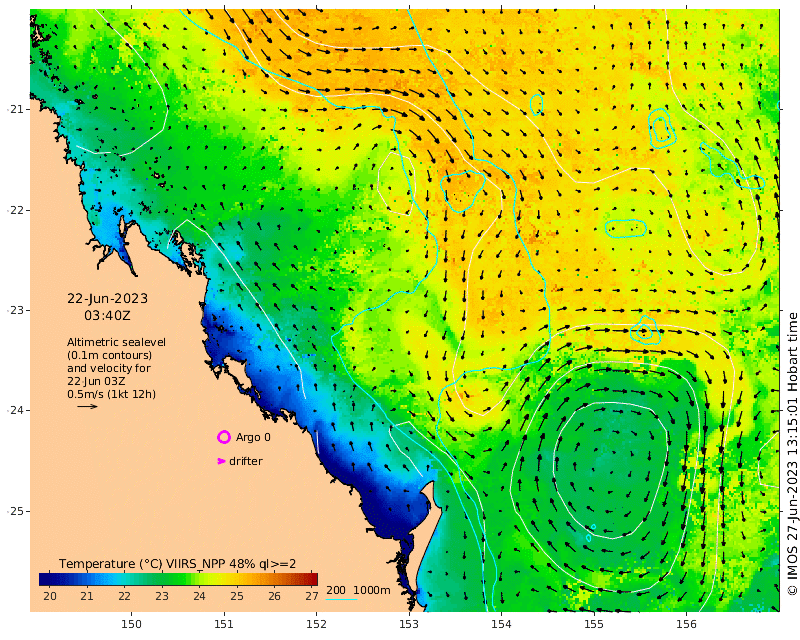Image resolution: width=800 pixels, height=640 pixels.
Task: Click latitude axis label -22
Action: [x=14, y=210]
